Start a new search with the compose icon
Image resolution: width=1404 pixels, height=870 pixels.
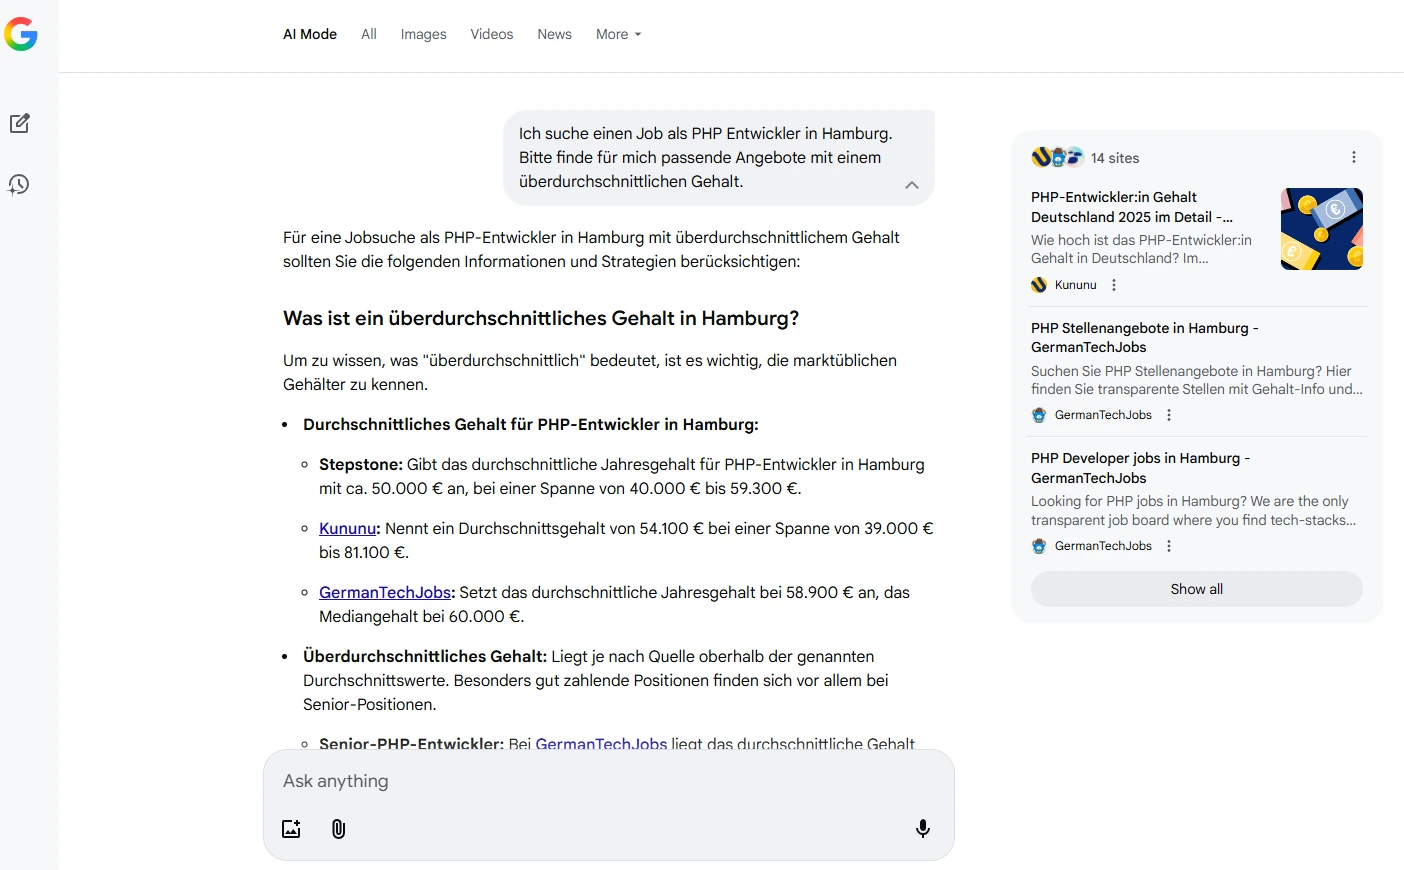20,123
